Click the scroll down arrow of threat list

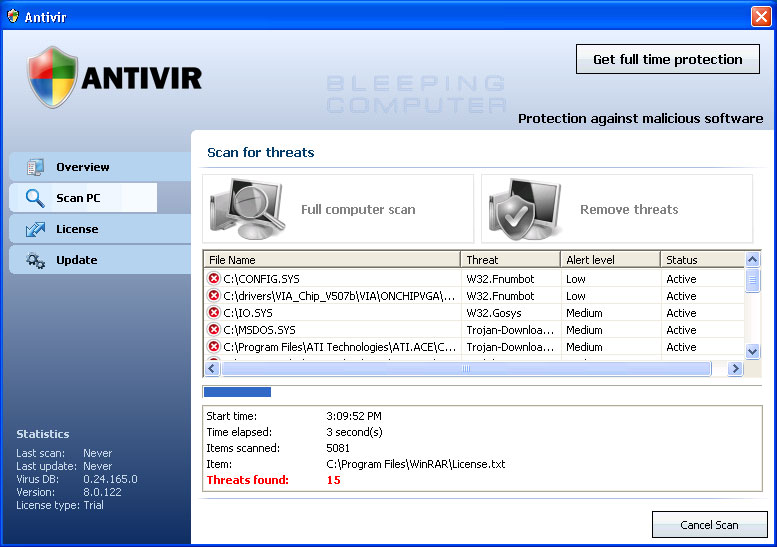[752, 351]
